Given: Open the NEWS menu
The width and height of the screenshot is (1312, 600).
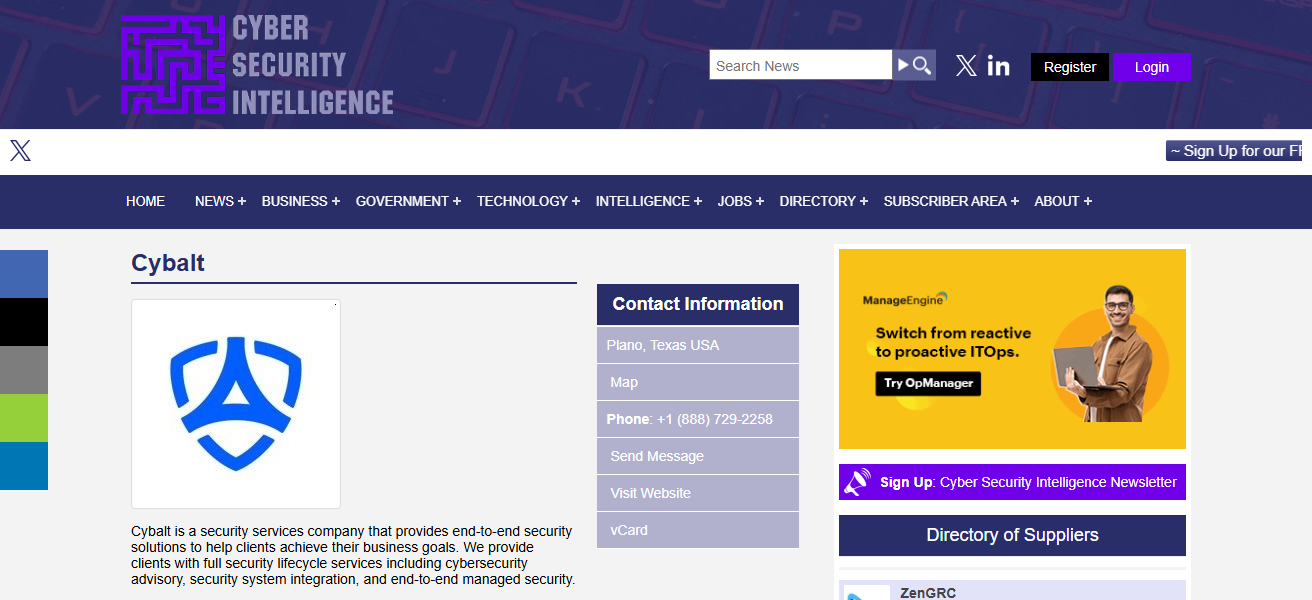Looking at the screenshot, I should coord(220,201).
